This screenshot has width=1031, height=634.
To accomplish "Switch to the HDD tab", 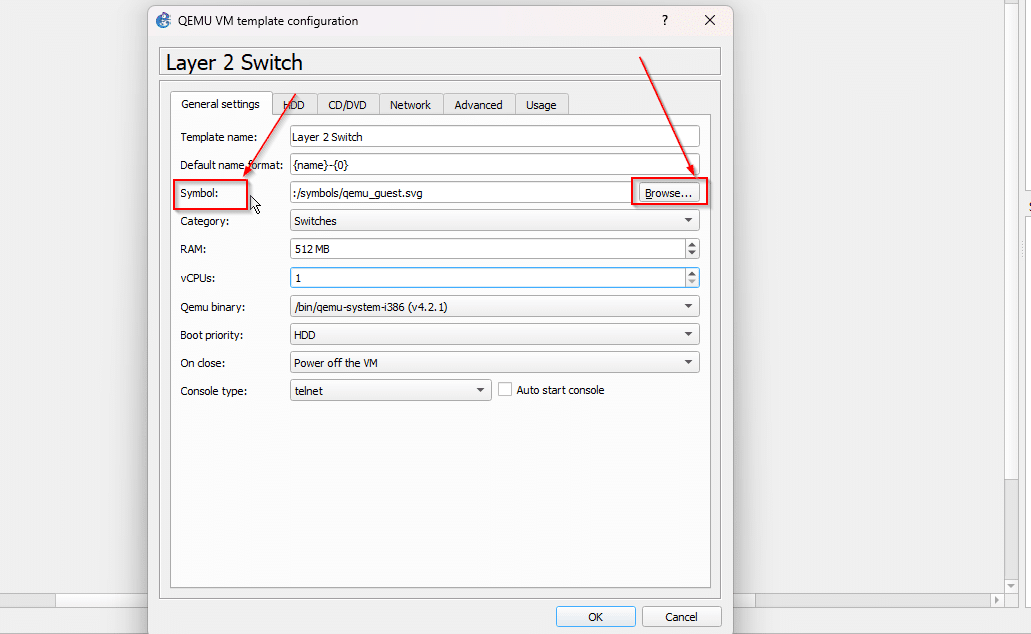I will [x=294, y=104].
